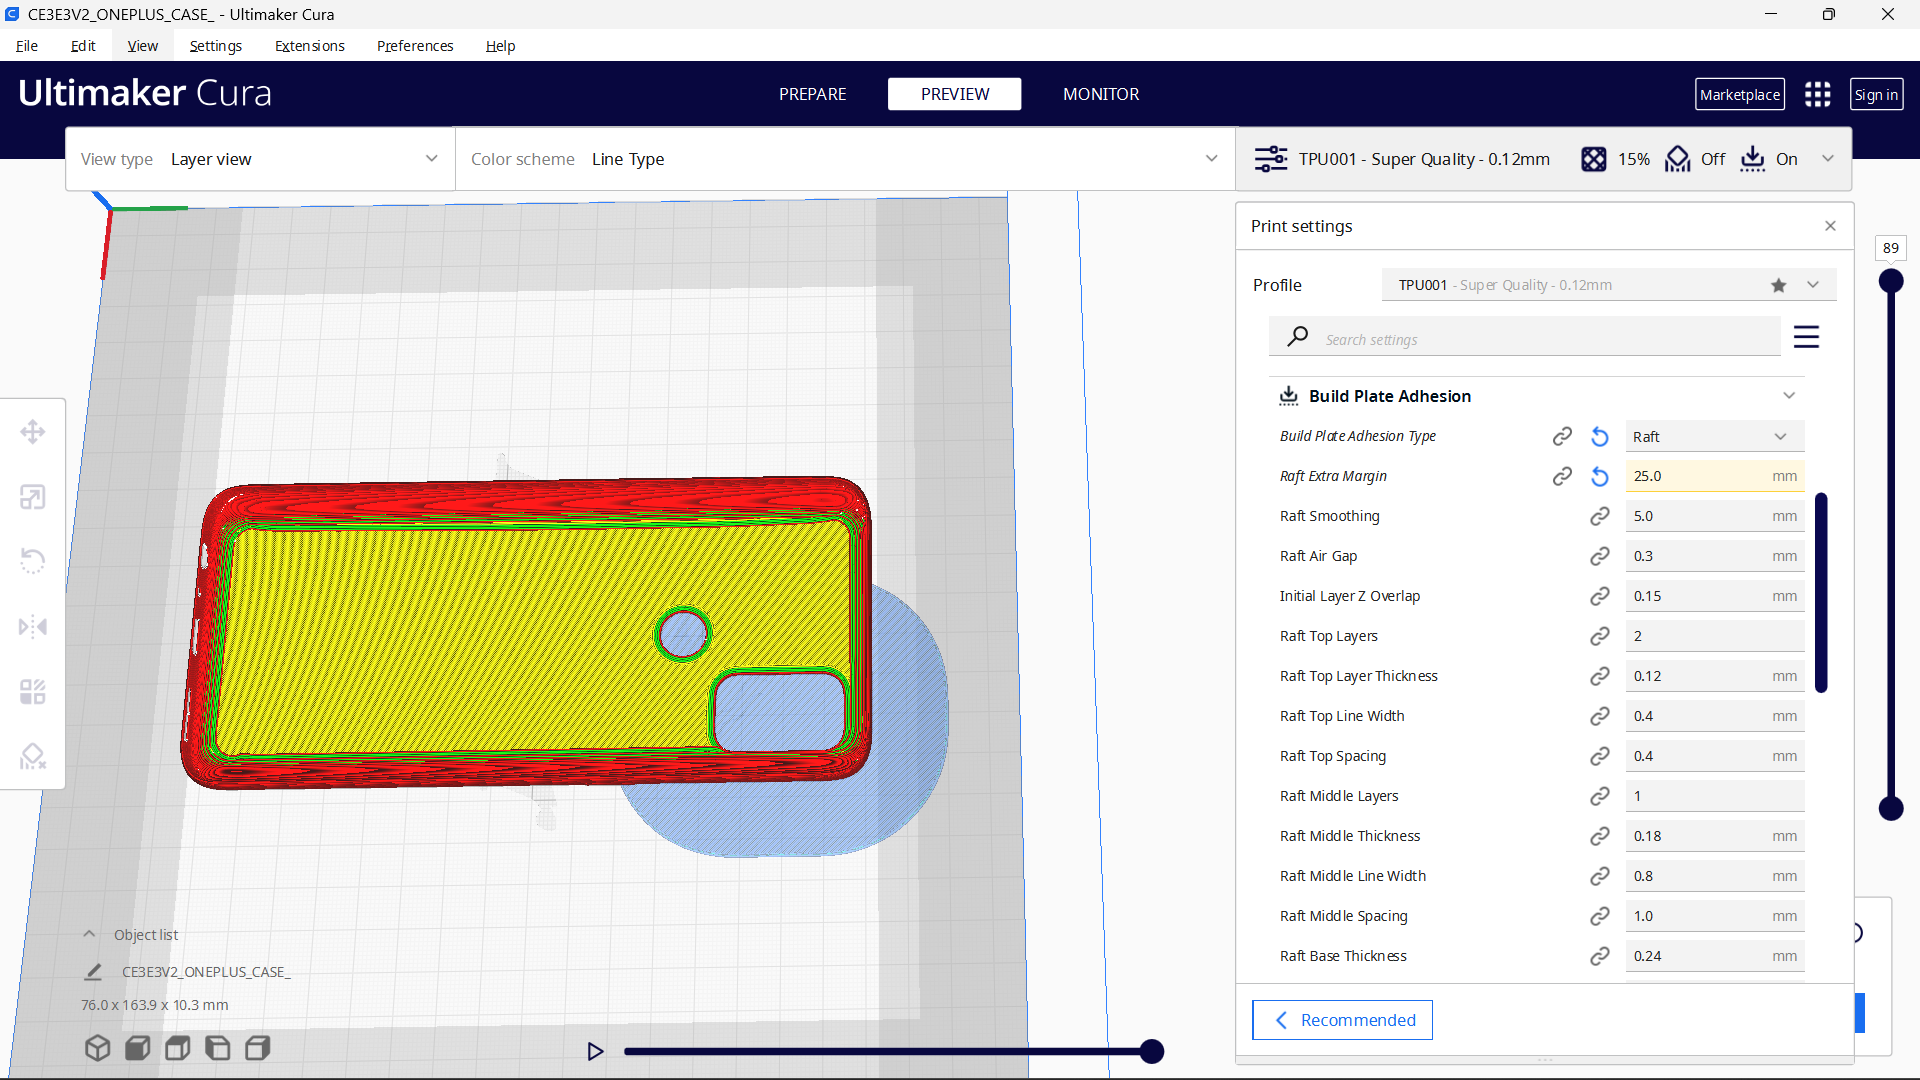Select the Mirror tool
The width and height of the screenshot is (1920, 1080).
click(32, 626)
